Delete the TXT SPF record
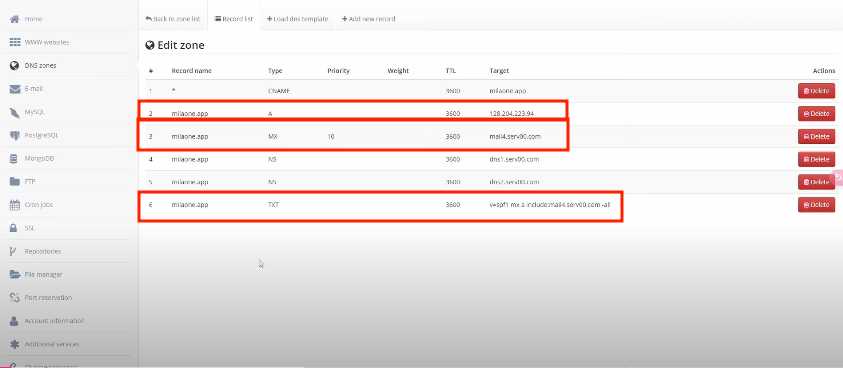 click(x=816, y=205)
